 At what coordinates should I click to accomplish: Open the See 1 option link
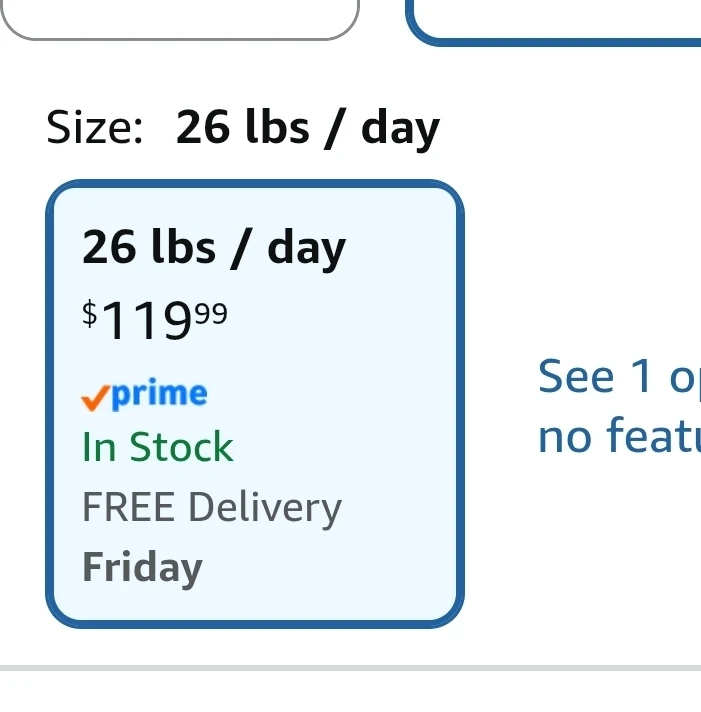point(619,376)
